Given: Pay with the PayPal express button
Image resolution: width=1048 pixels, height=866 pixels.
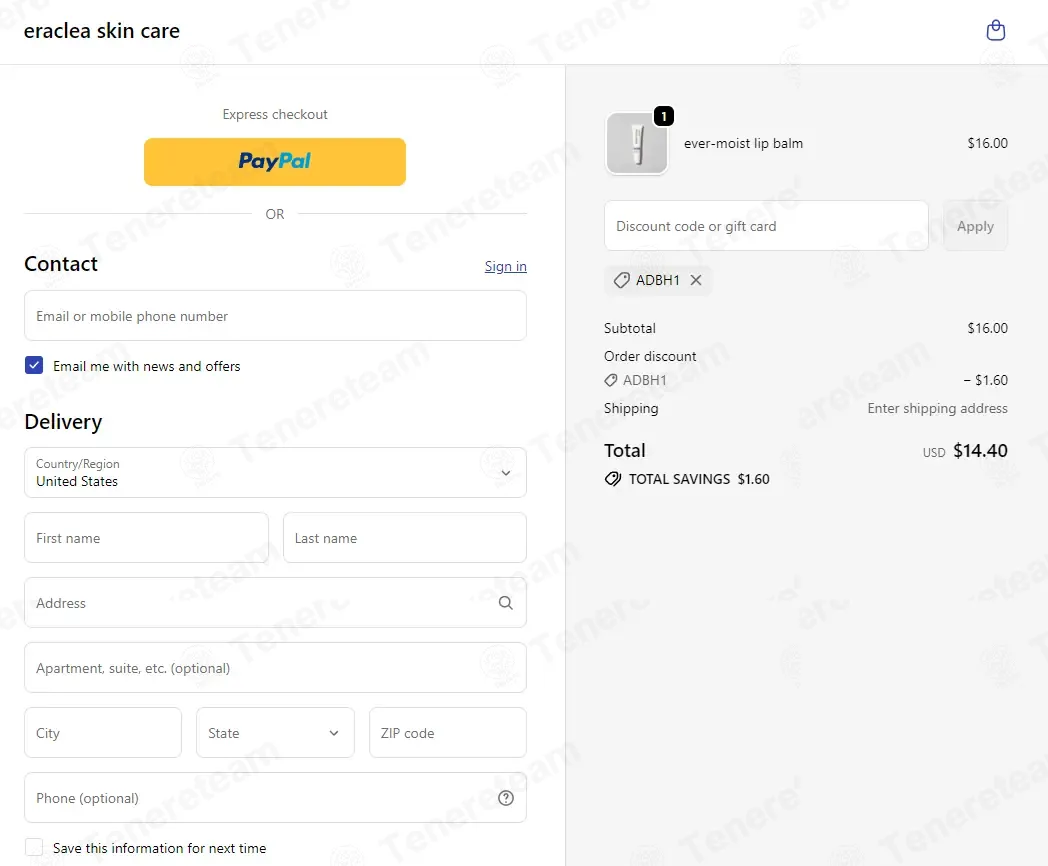Looking at the screenshot, I should (x=275, y=162).
